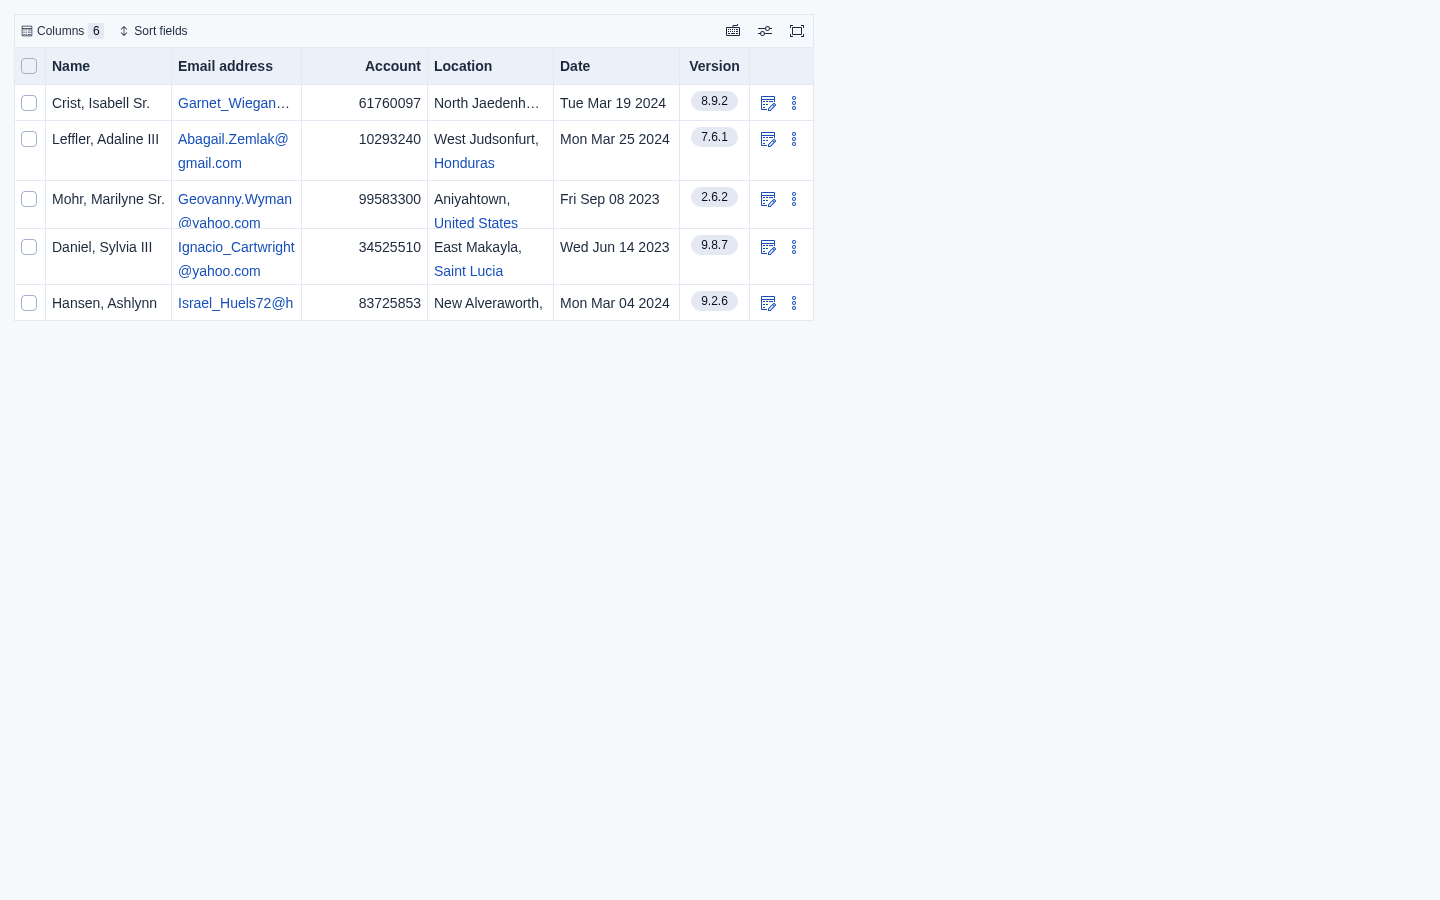Toggle the select-all rows checkbox

click(29, 66)
